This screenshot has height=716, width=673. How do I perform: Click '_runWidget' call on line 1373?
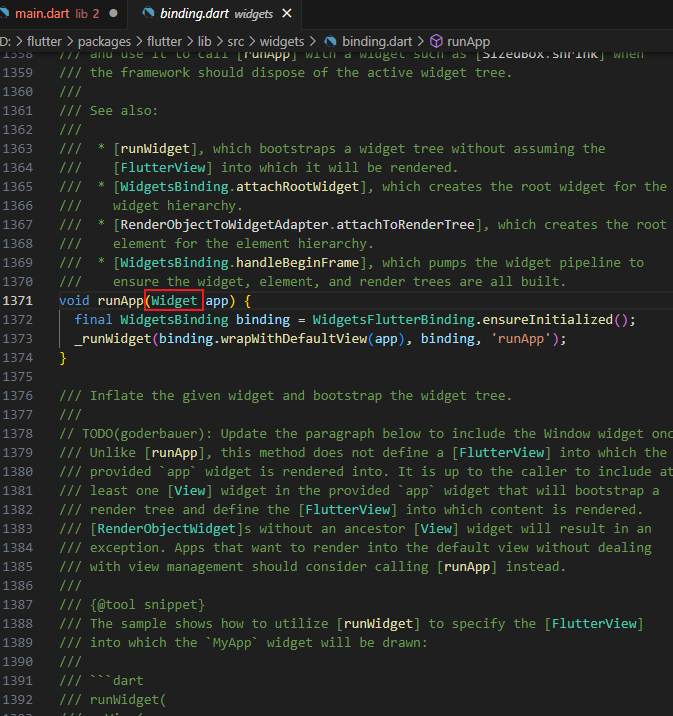click(113, 339)
